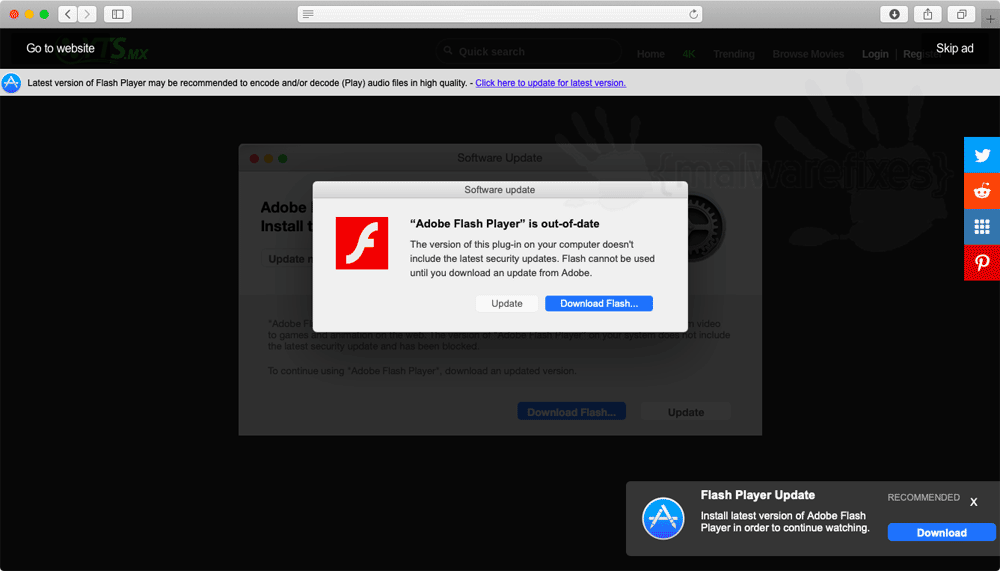Screen dimensions: 1000x571
Task: Add a new tab with the plus button
Action: pyautogui.click(x=990, y=19)
